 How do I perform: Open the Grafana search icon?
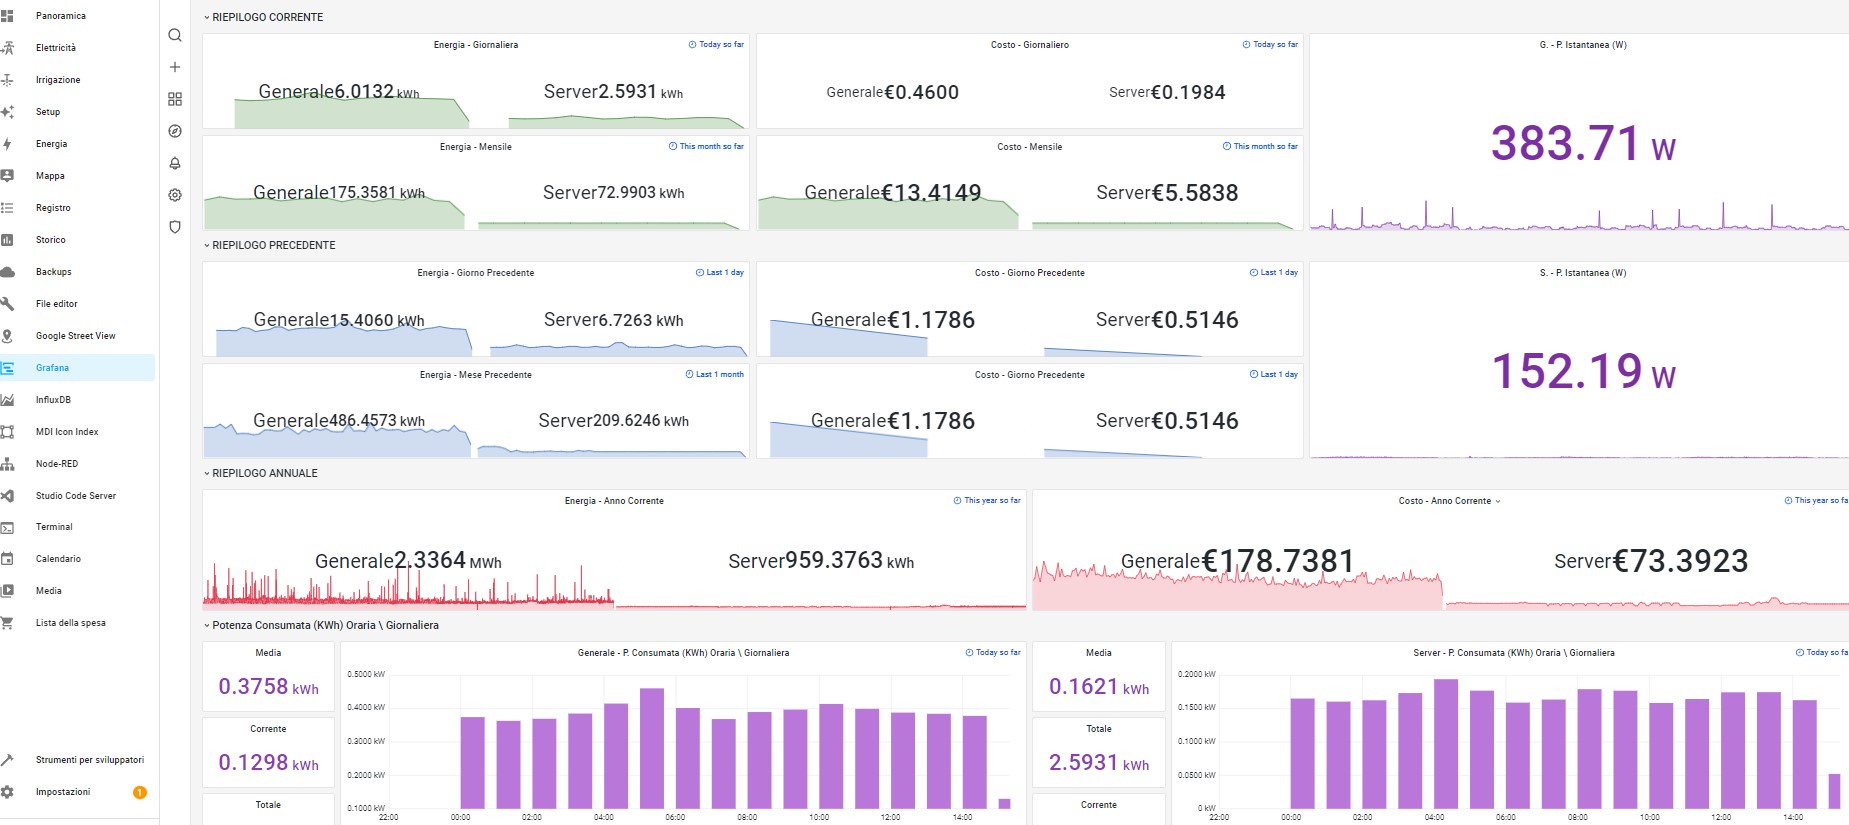point(175,35)
